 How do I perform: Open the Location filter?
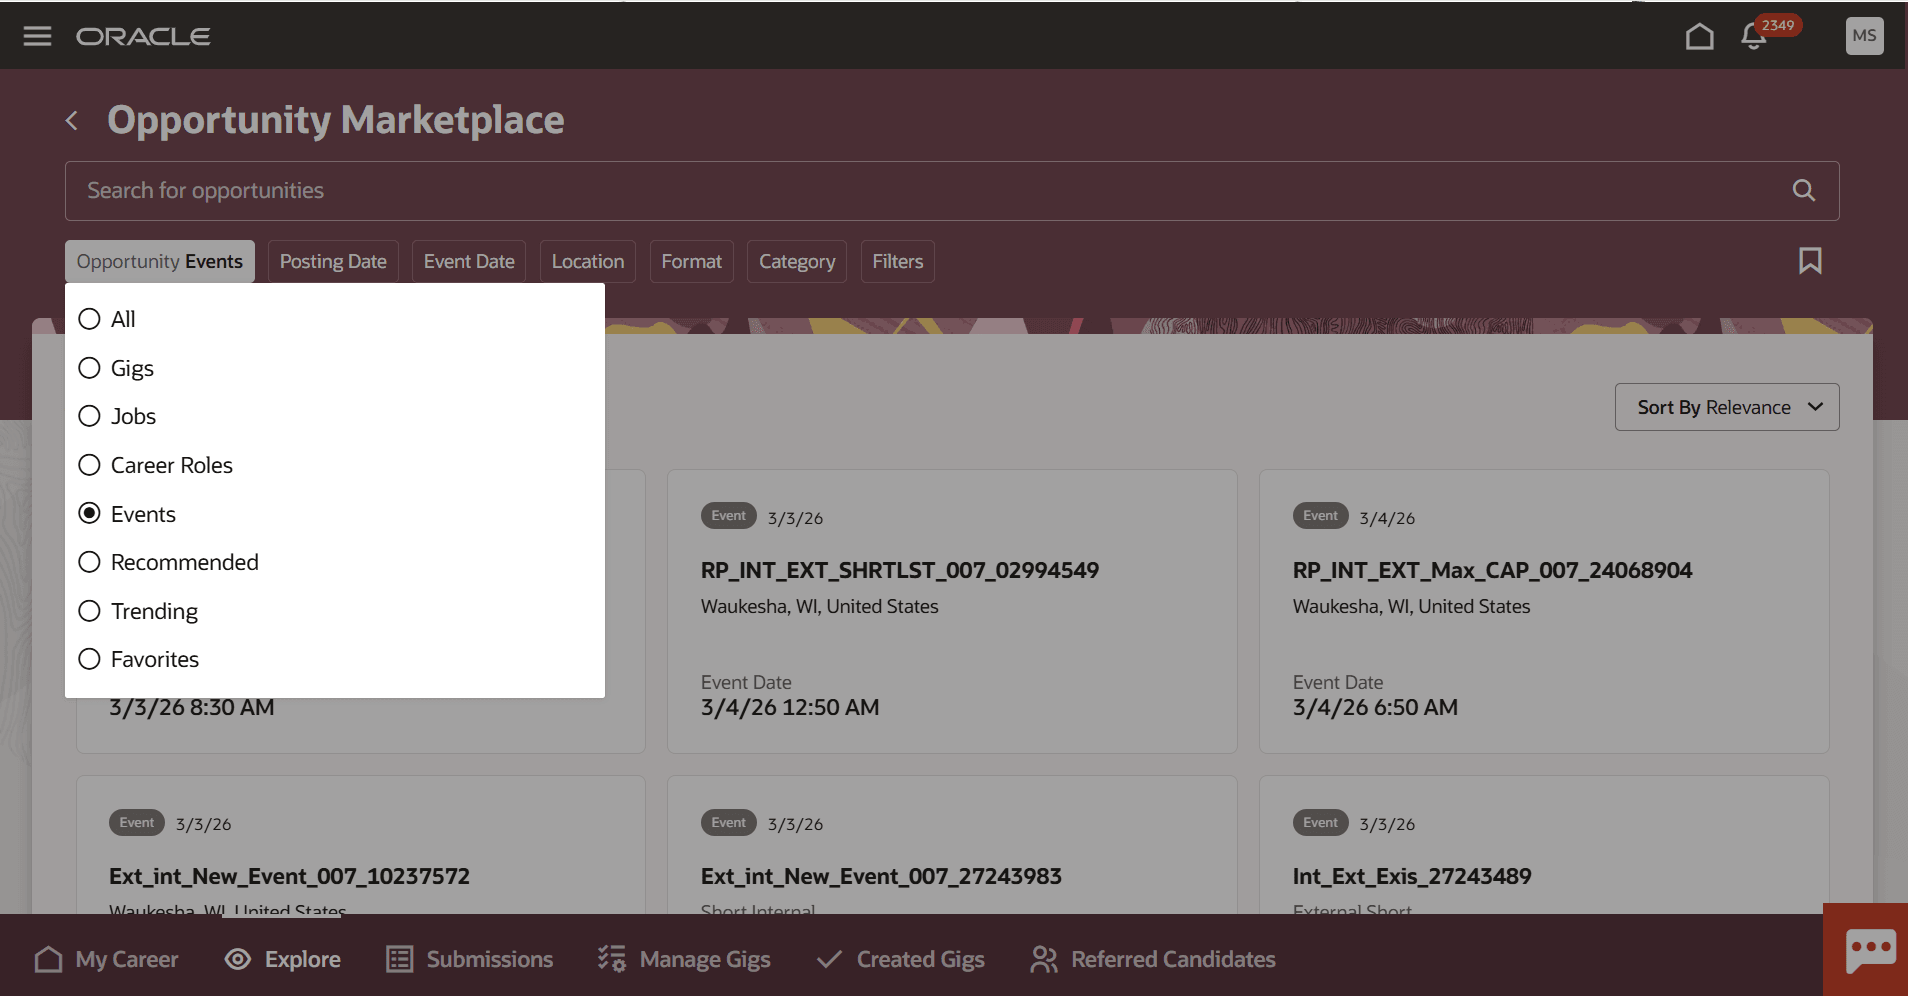pos(588,261)
